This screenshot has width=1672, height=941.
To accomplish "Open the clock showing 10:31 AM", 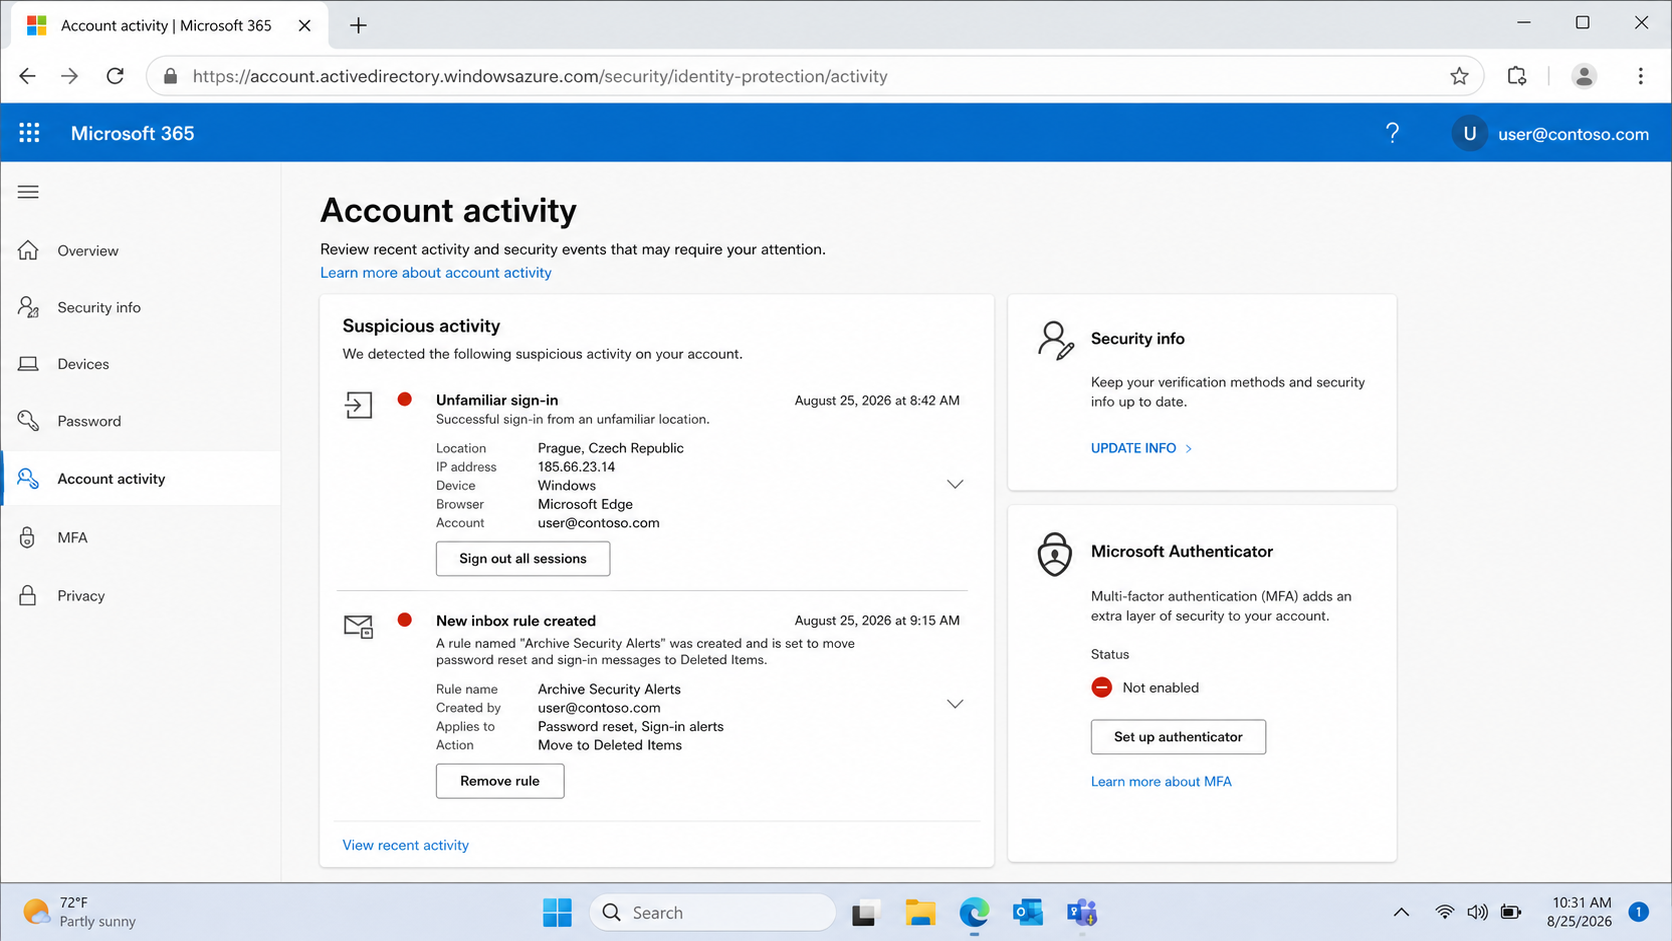I will 1580,912.
